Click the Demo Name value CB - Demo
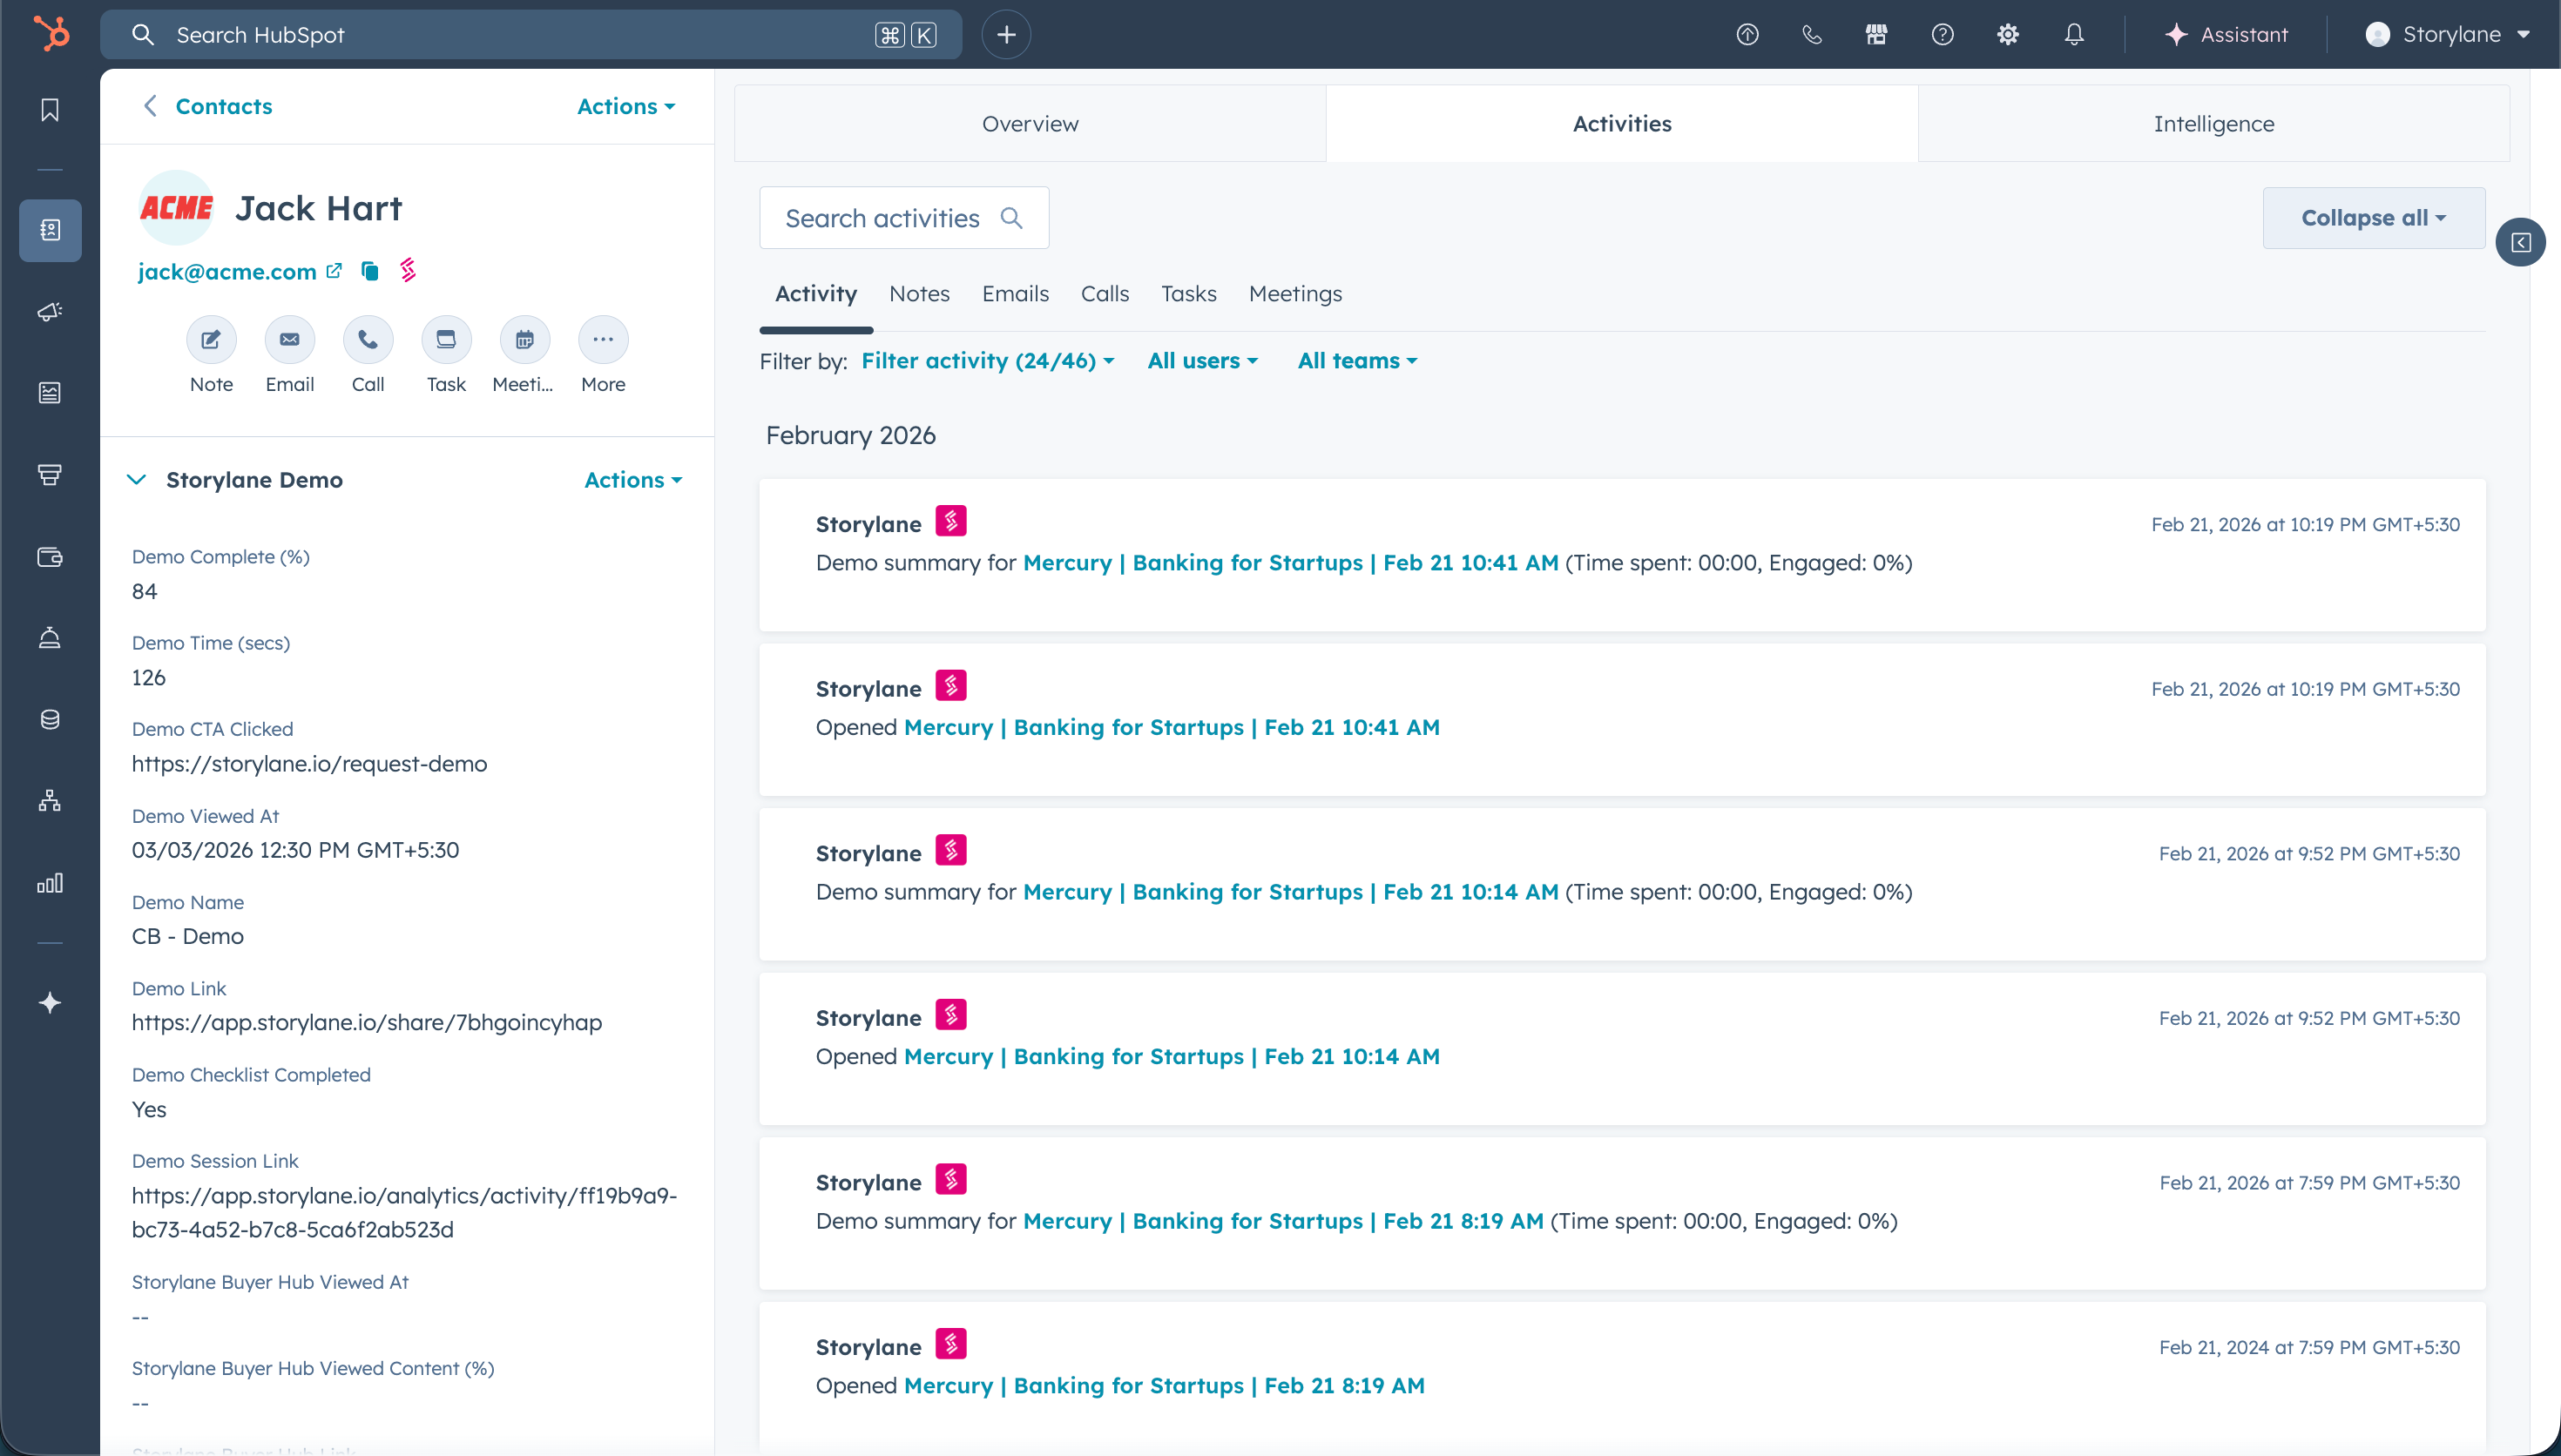The width and height of the screenshot is (2561, 1456). tap(188, 937)
